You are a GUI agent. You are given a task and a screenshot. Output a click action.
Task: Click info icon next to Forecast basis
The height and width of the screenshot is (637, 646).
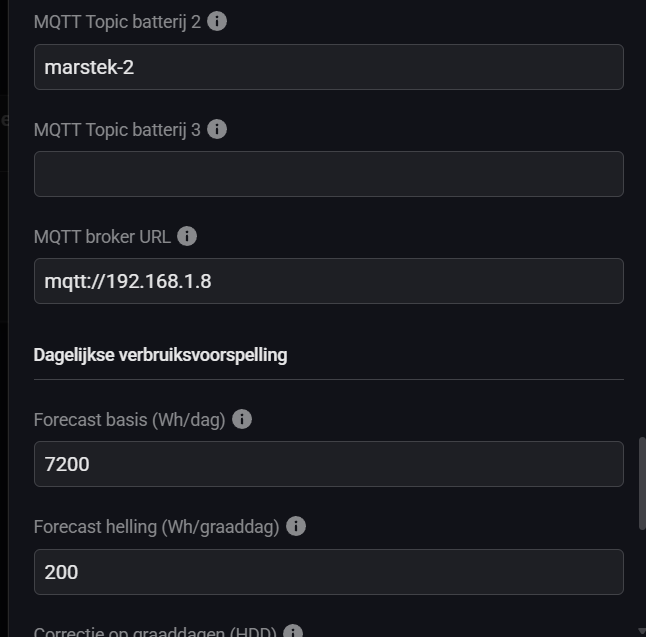click(242, 419)
